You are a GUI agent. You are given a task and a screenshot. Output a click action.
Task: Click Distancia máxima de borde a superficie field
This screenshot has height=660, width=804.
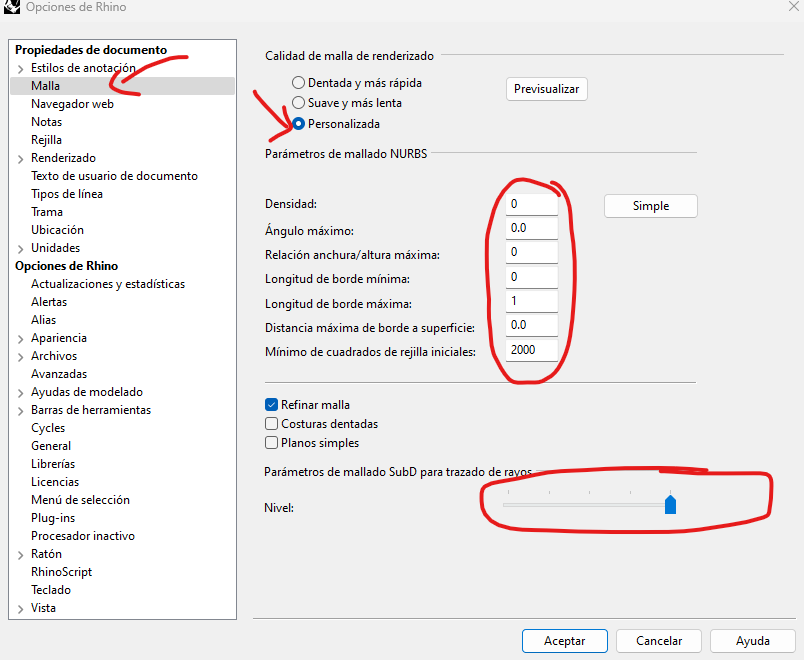[x=532, y=325]
